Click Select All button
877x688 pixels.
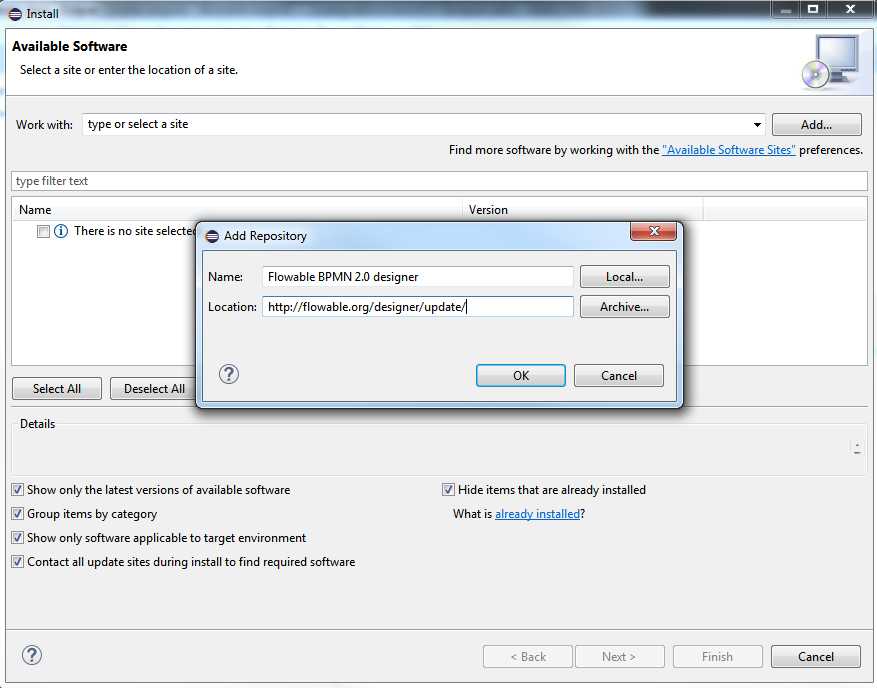pyautogui.click(x=57, y=389)
